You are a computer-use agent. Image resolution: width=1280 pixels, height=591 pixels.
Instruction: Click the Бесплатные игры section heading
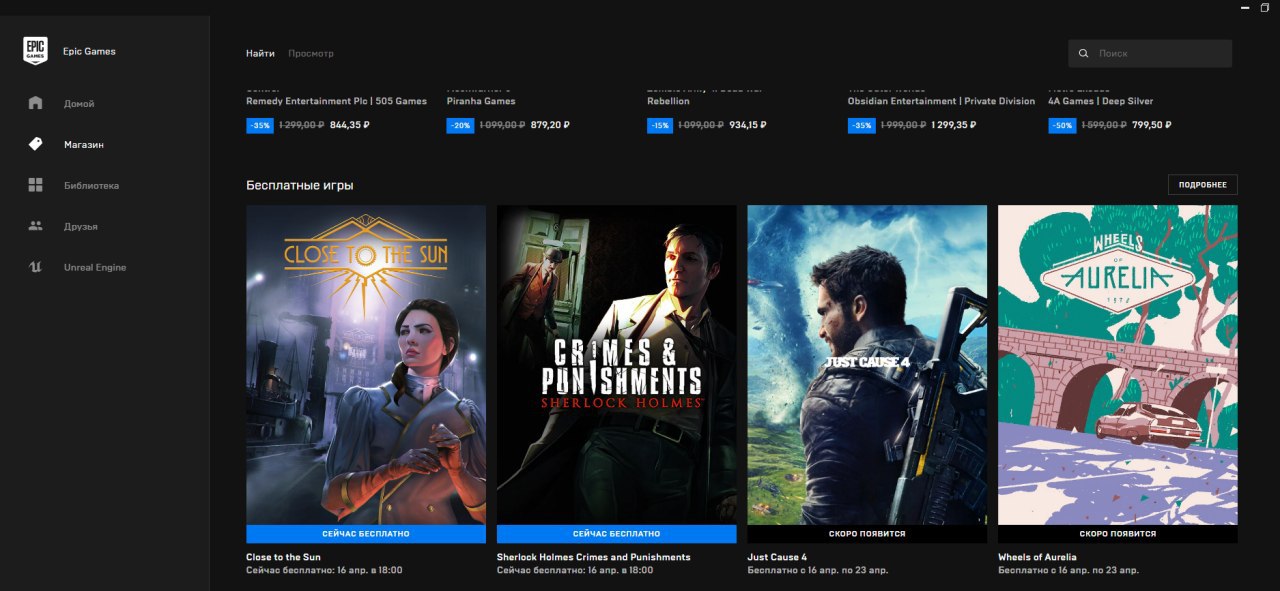(x=299, y=185)
